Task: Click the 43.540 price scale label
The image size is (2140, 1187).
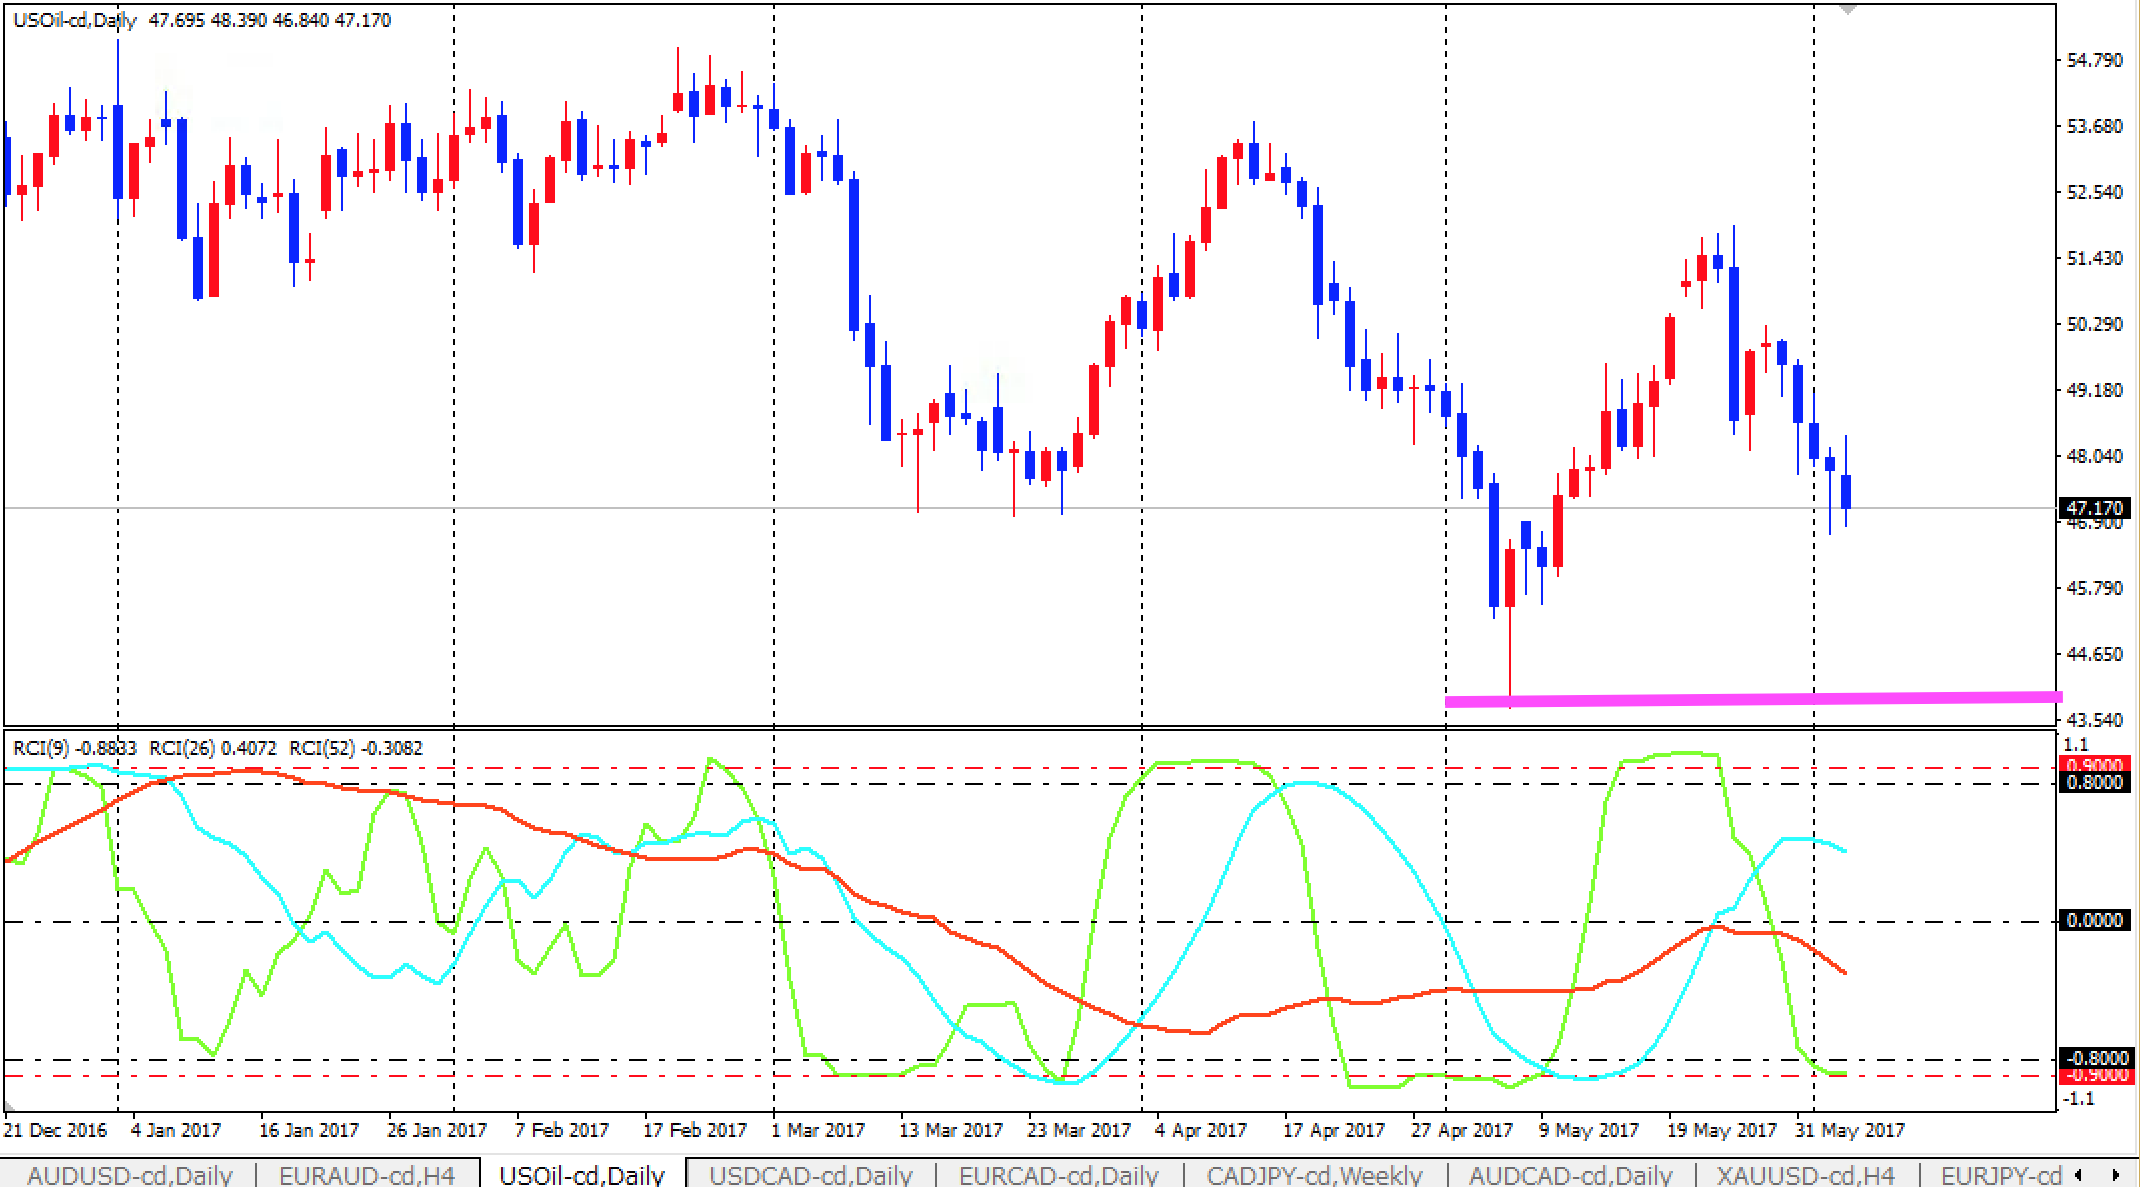Action: [2095, 720]
